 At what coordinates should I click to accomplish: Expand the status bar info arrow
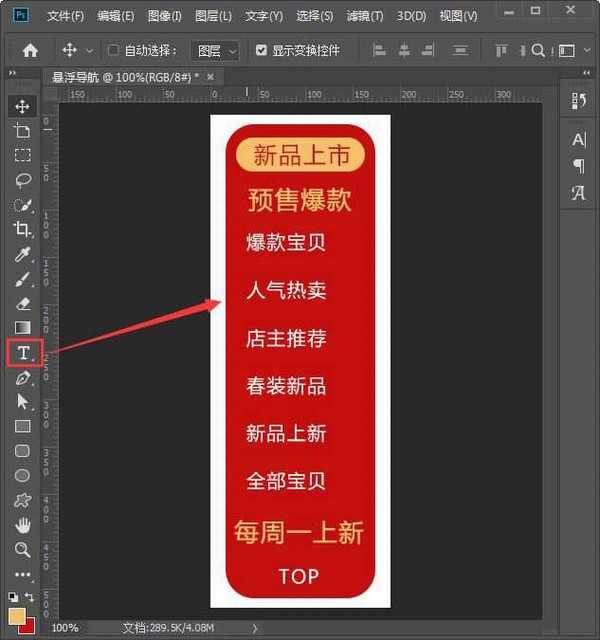(x=254, y=628)
